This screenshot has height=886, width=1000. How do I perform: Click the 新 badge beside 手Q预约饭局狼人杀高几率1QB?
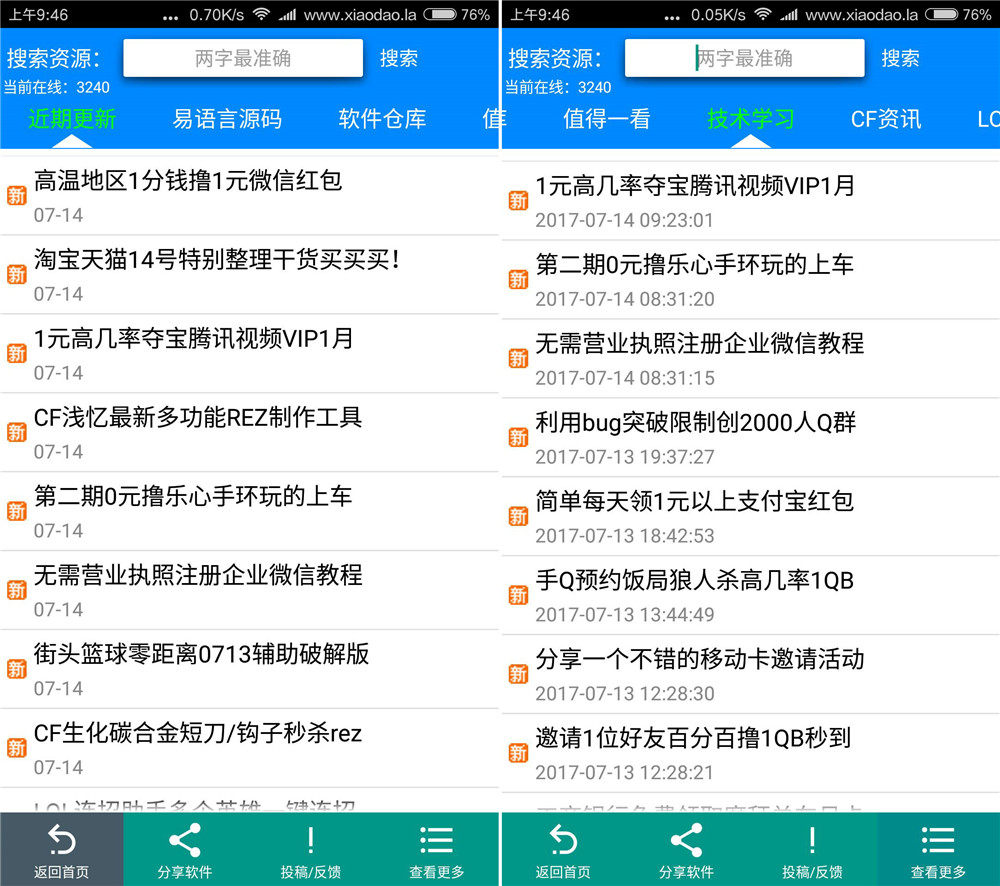click(518, 596)
